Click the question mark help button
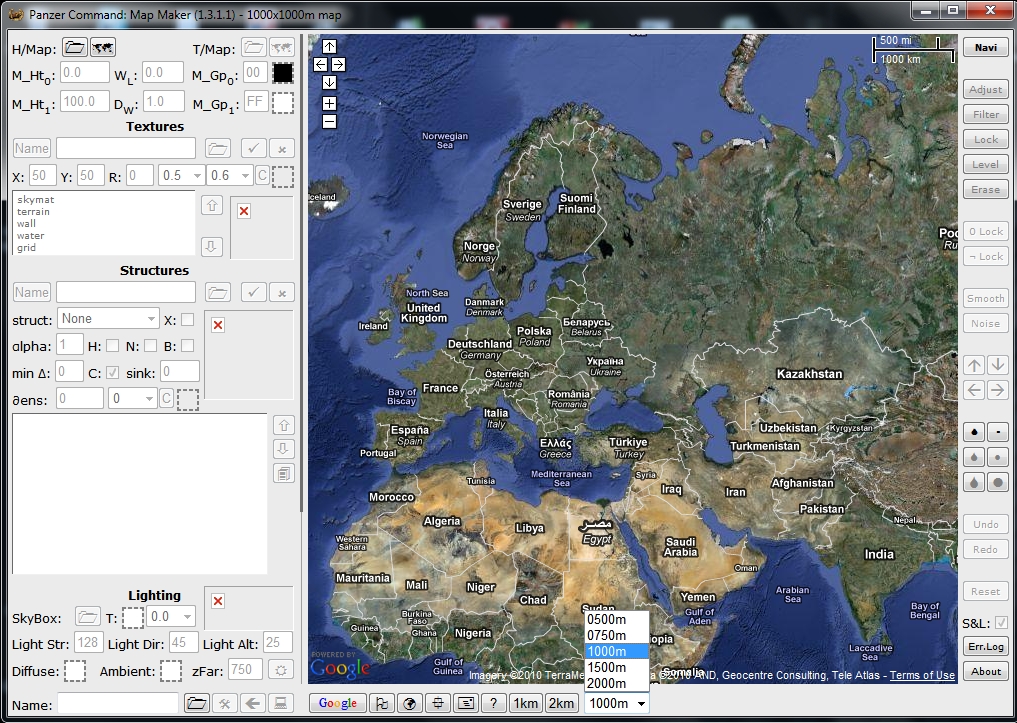 [x=494, y=703]
